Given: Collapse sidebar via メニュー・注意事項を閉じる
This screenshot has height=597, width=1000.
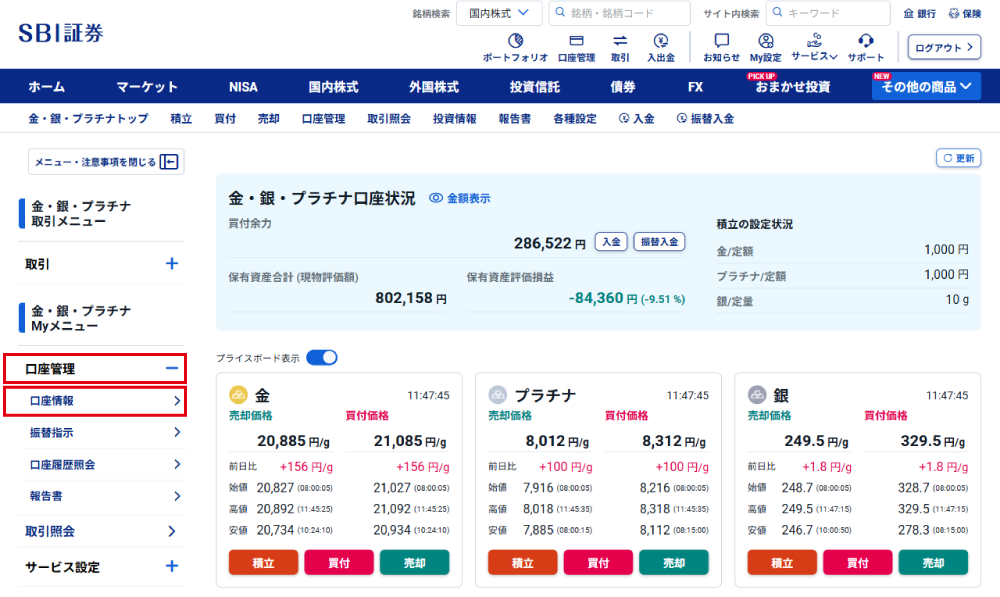Looking at the screenshot, I should tap(106, 162).
